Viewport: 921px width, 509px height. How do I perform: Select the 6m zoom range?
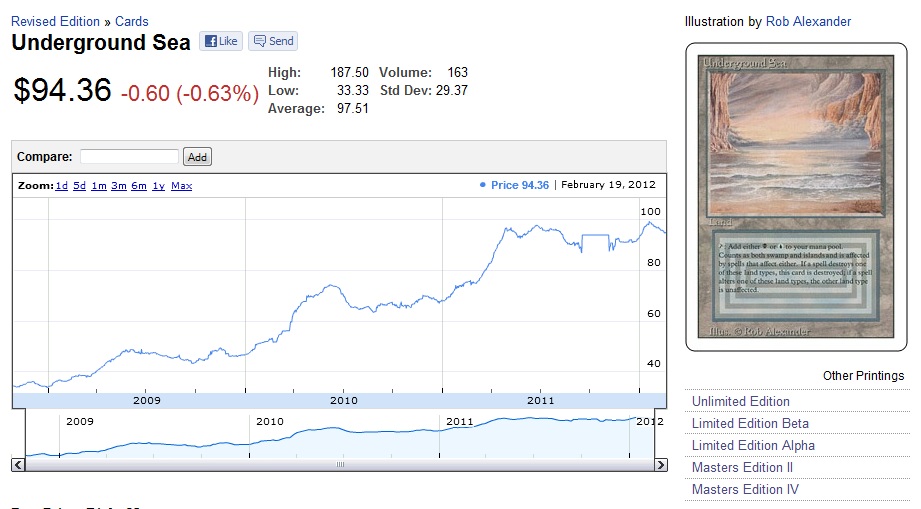tap(139, 186)
